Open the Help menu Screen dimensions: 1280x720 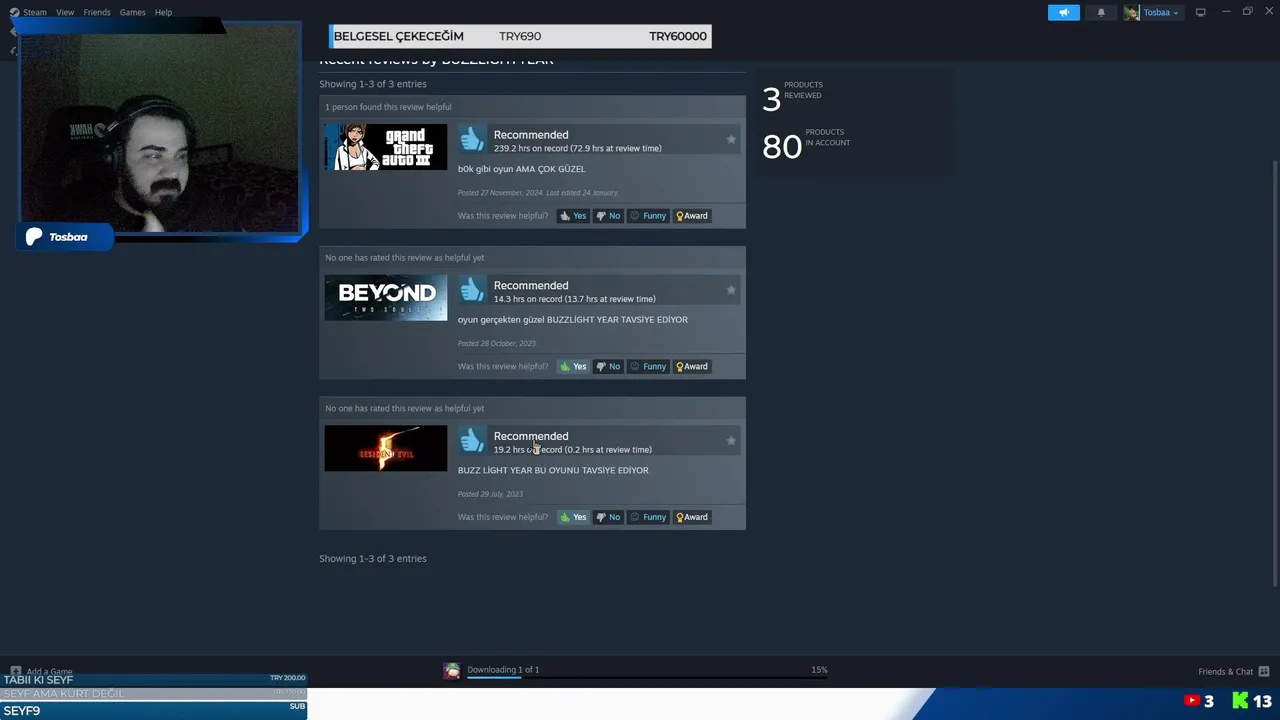click(163, 12)
